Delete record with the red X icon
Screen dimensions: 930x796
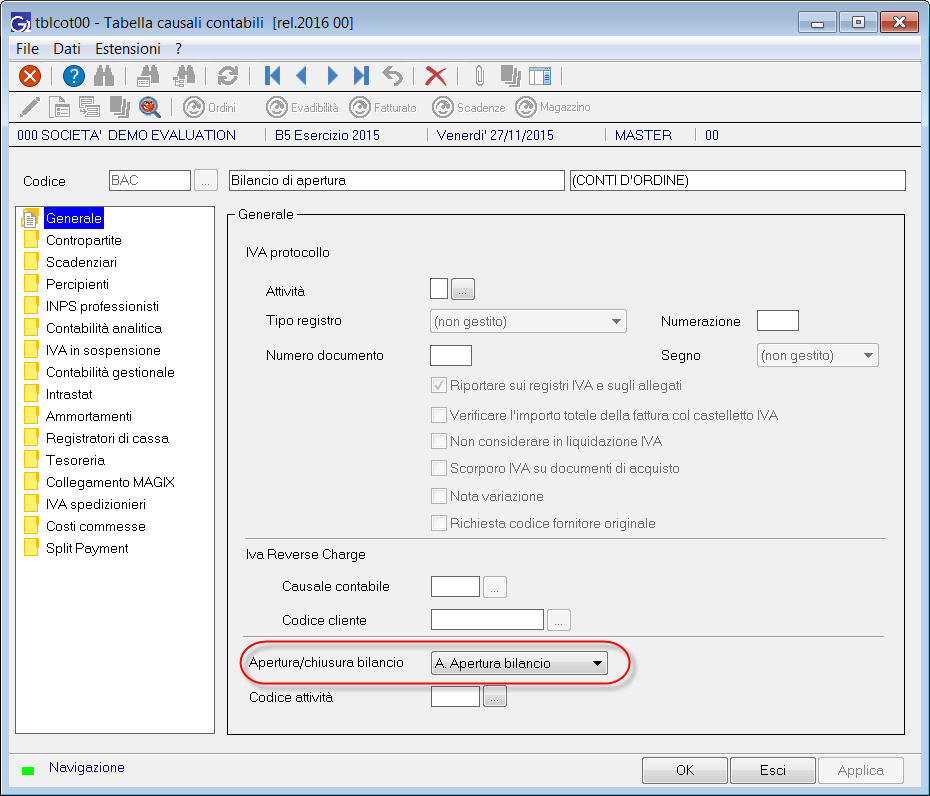[436, 76]
